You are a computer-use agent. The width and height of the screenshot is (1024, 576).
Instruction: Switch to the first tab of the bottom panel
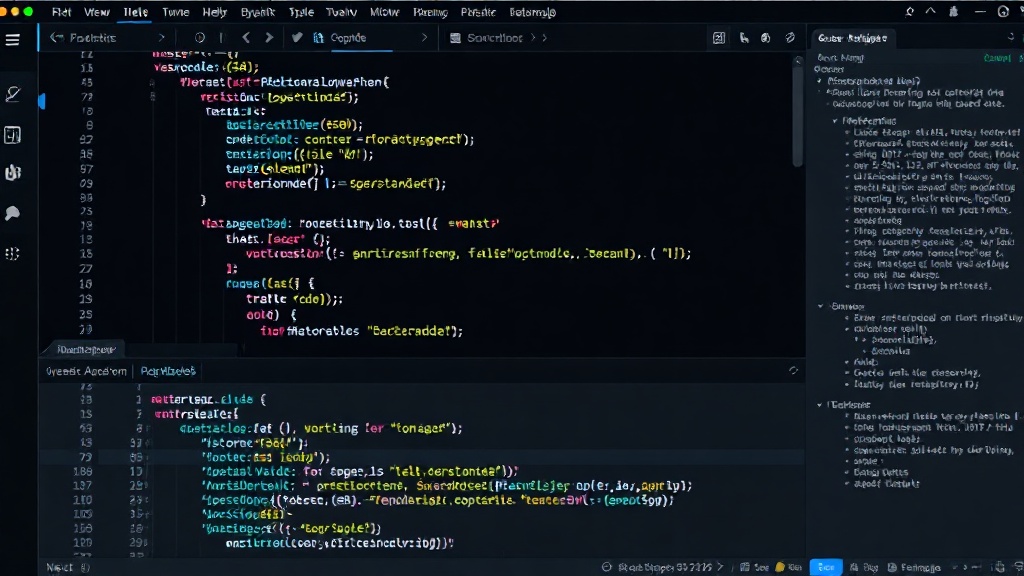[x=86, y=371]
